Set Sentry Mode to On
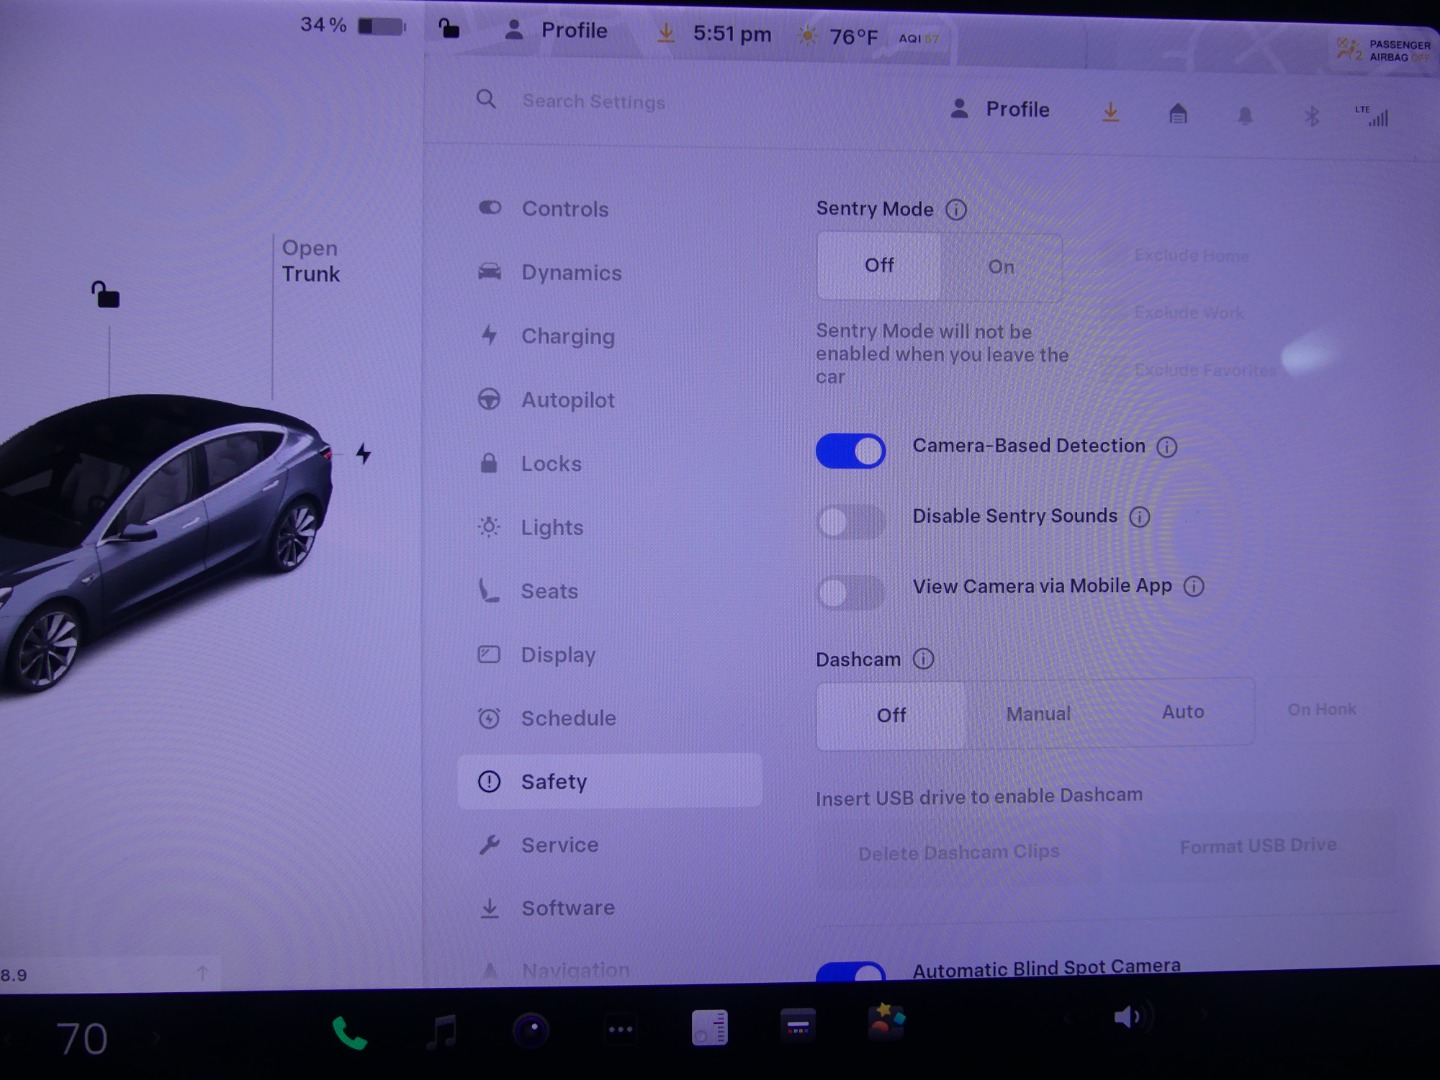Screen dimensions: 1440x1080 click(1001, 267)
